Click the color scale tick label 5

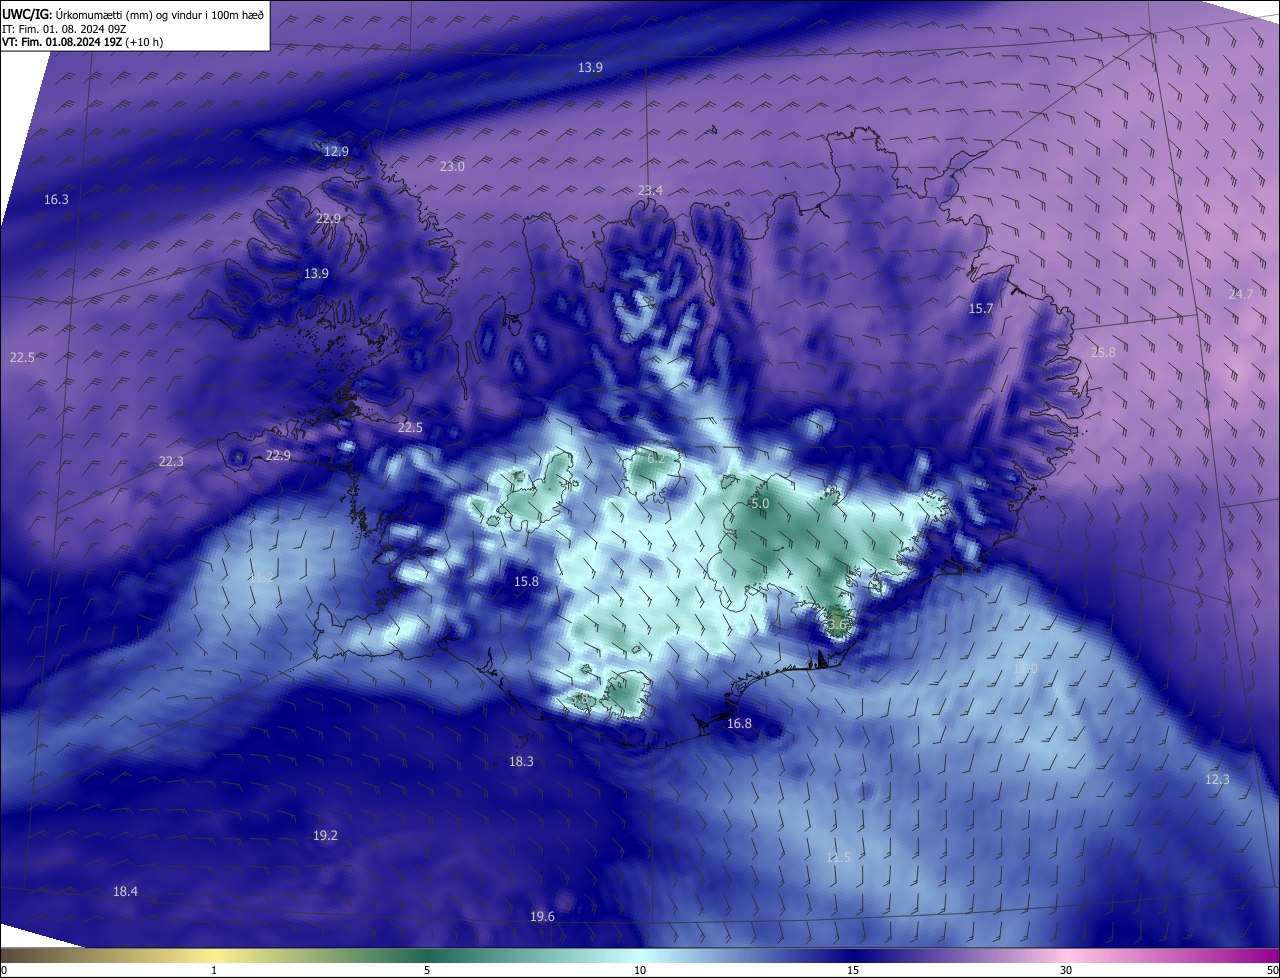pyautogui.click(x=427, y=970)
